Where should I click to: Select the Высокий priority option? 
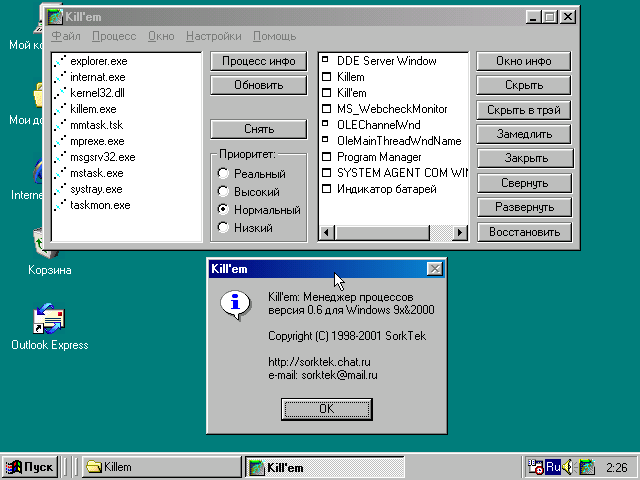(x=223, y=193)
